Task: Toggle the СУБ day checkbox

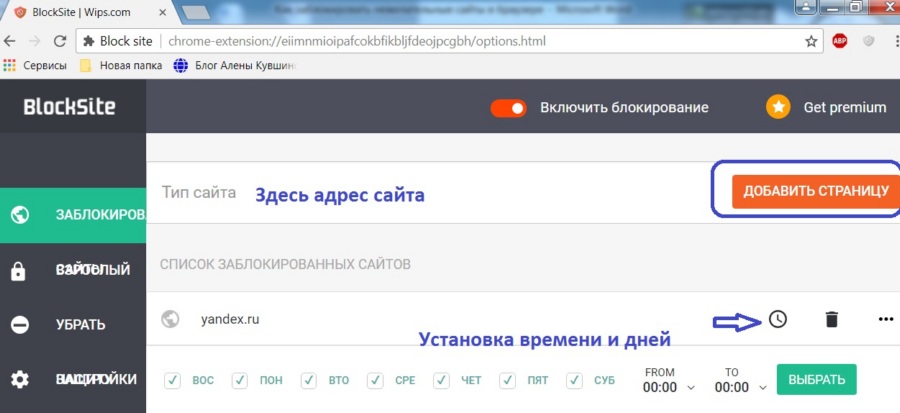Action: 575,380
